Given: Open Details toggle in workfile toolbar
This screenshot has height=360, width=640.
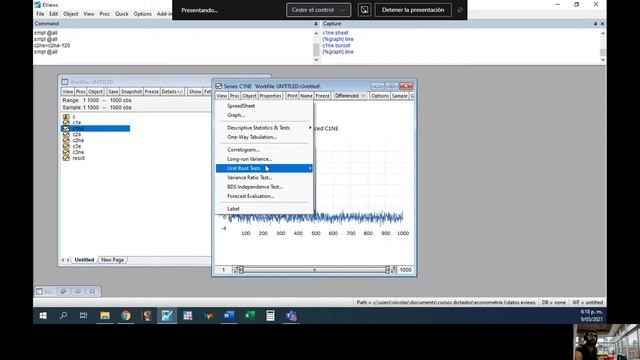Looking at the screenshot, I should (x=172, y=92).
